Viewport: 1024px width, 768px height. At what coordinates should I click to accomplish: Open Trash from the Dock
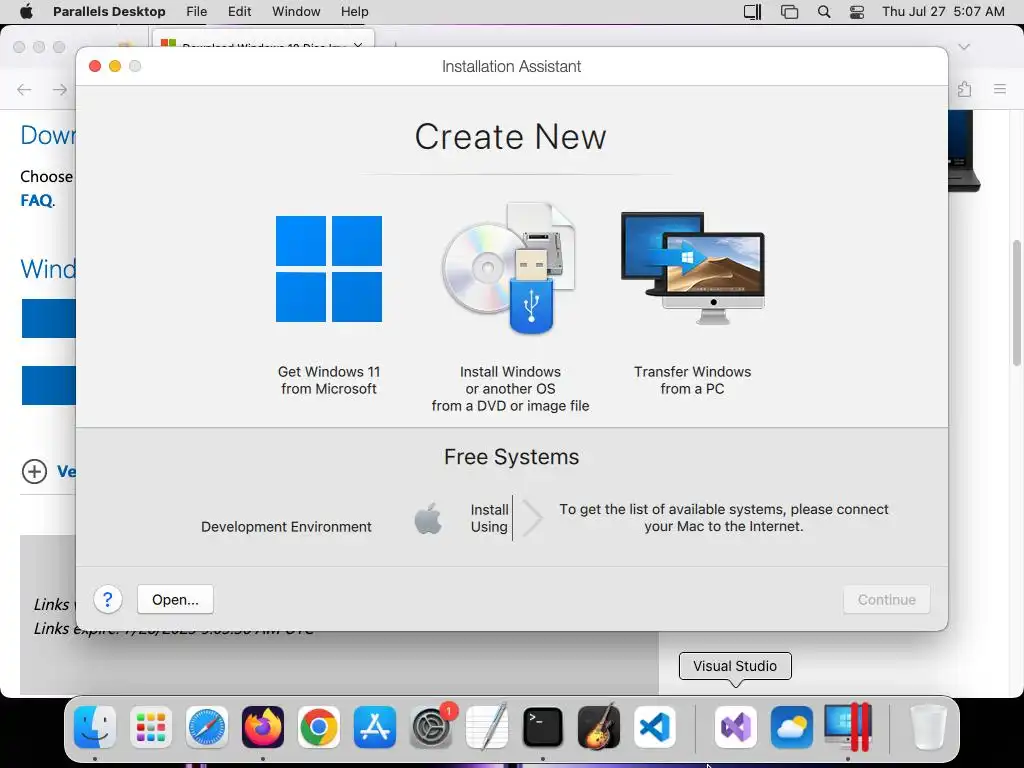click(x=928, y=727)
